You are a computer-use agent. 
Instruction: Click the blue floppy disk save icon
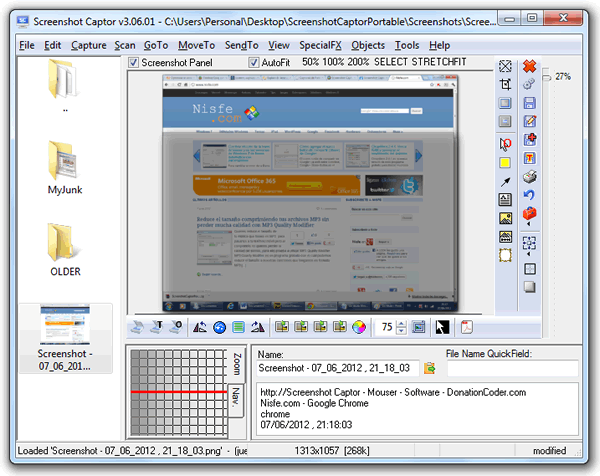click(530, 103)
